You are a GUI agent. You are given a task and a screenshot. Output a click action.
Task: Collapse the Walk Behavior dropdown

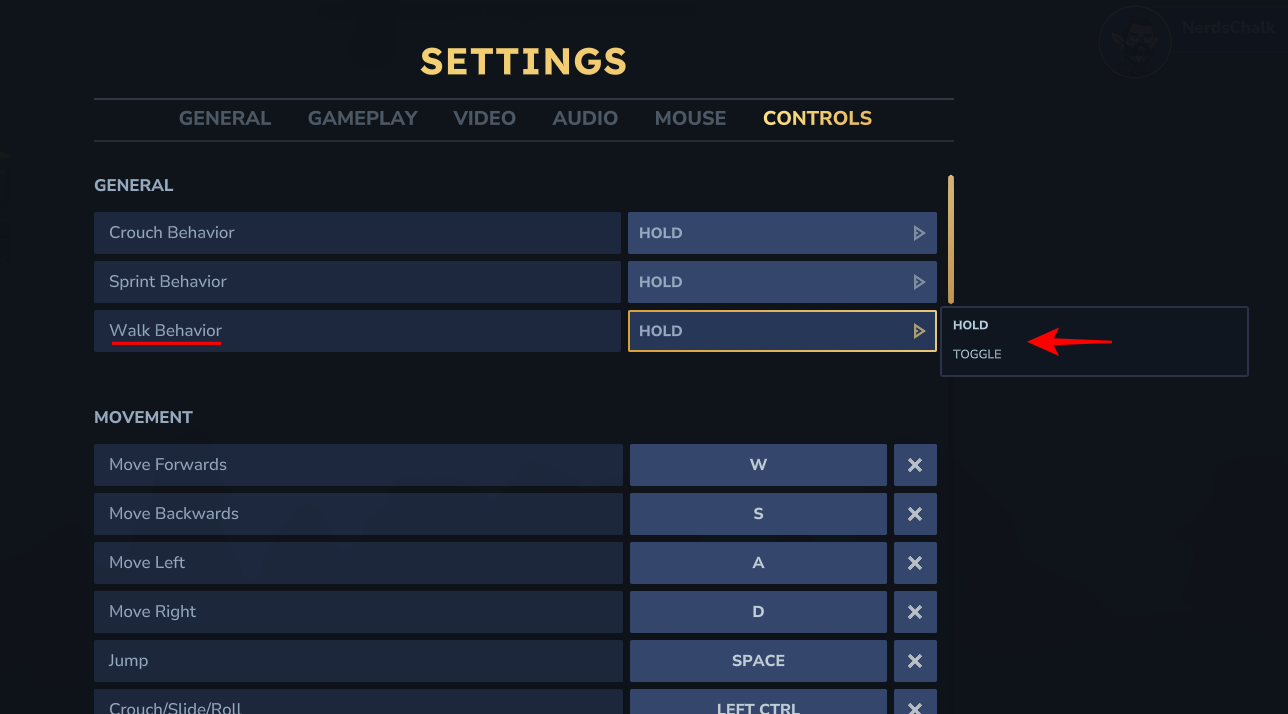pos(781,331)
